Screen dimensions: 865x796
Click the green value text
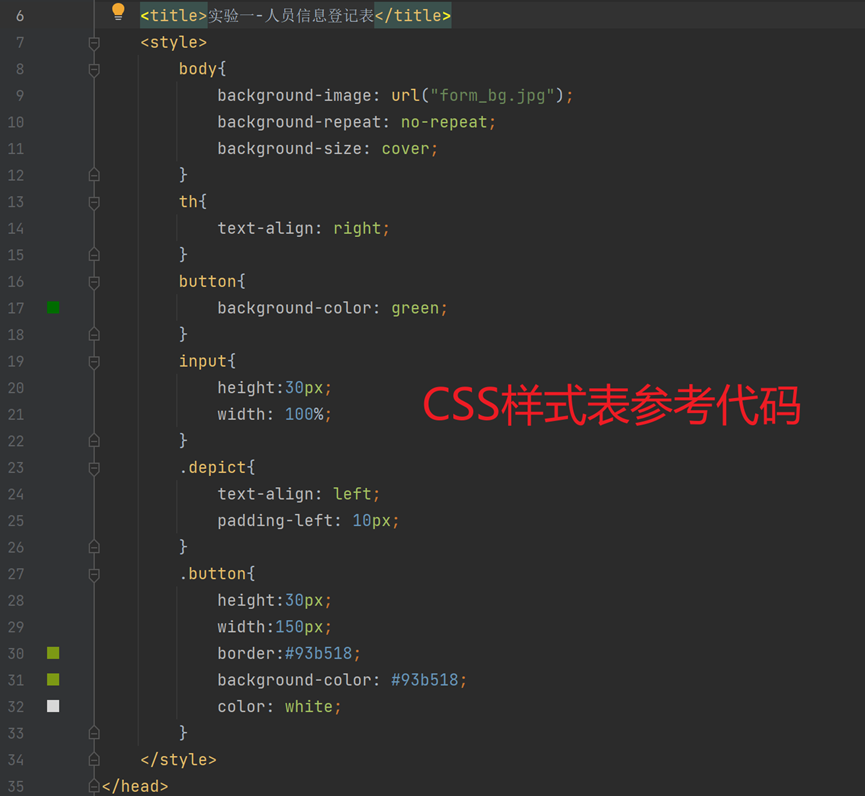(x=415, y=308)
